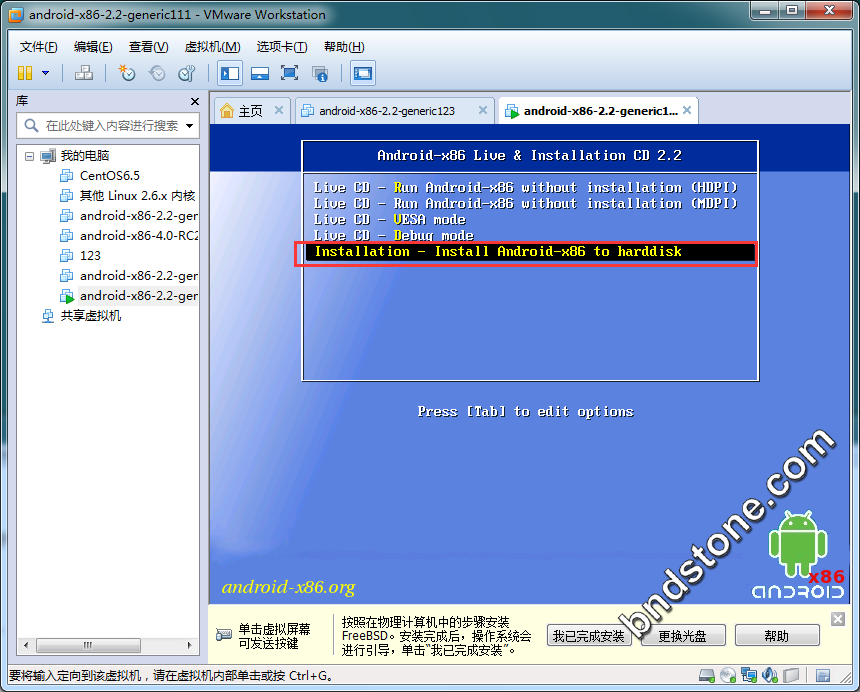Click the grey device icon after the sound card
Screen dimensions: 860x692
coord(790,676)
